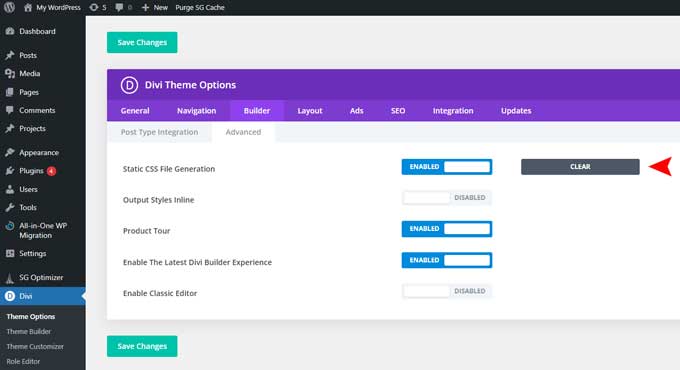This screenshot has height=370, width=680.
Task: Click the Projects pin icon
Action: 10,128
